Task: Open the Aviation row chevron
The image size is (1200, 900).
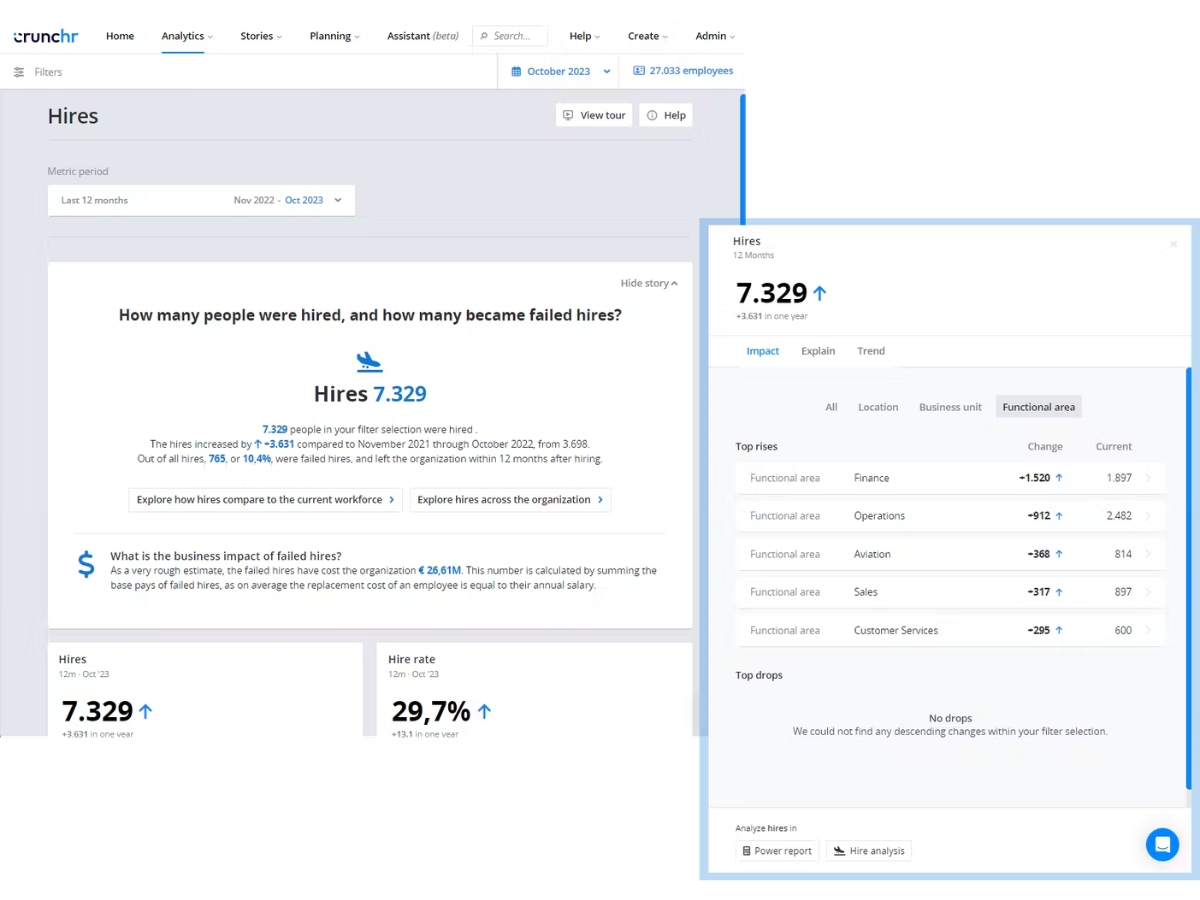Action: tap(1148, 554)
